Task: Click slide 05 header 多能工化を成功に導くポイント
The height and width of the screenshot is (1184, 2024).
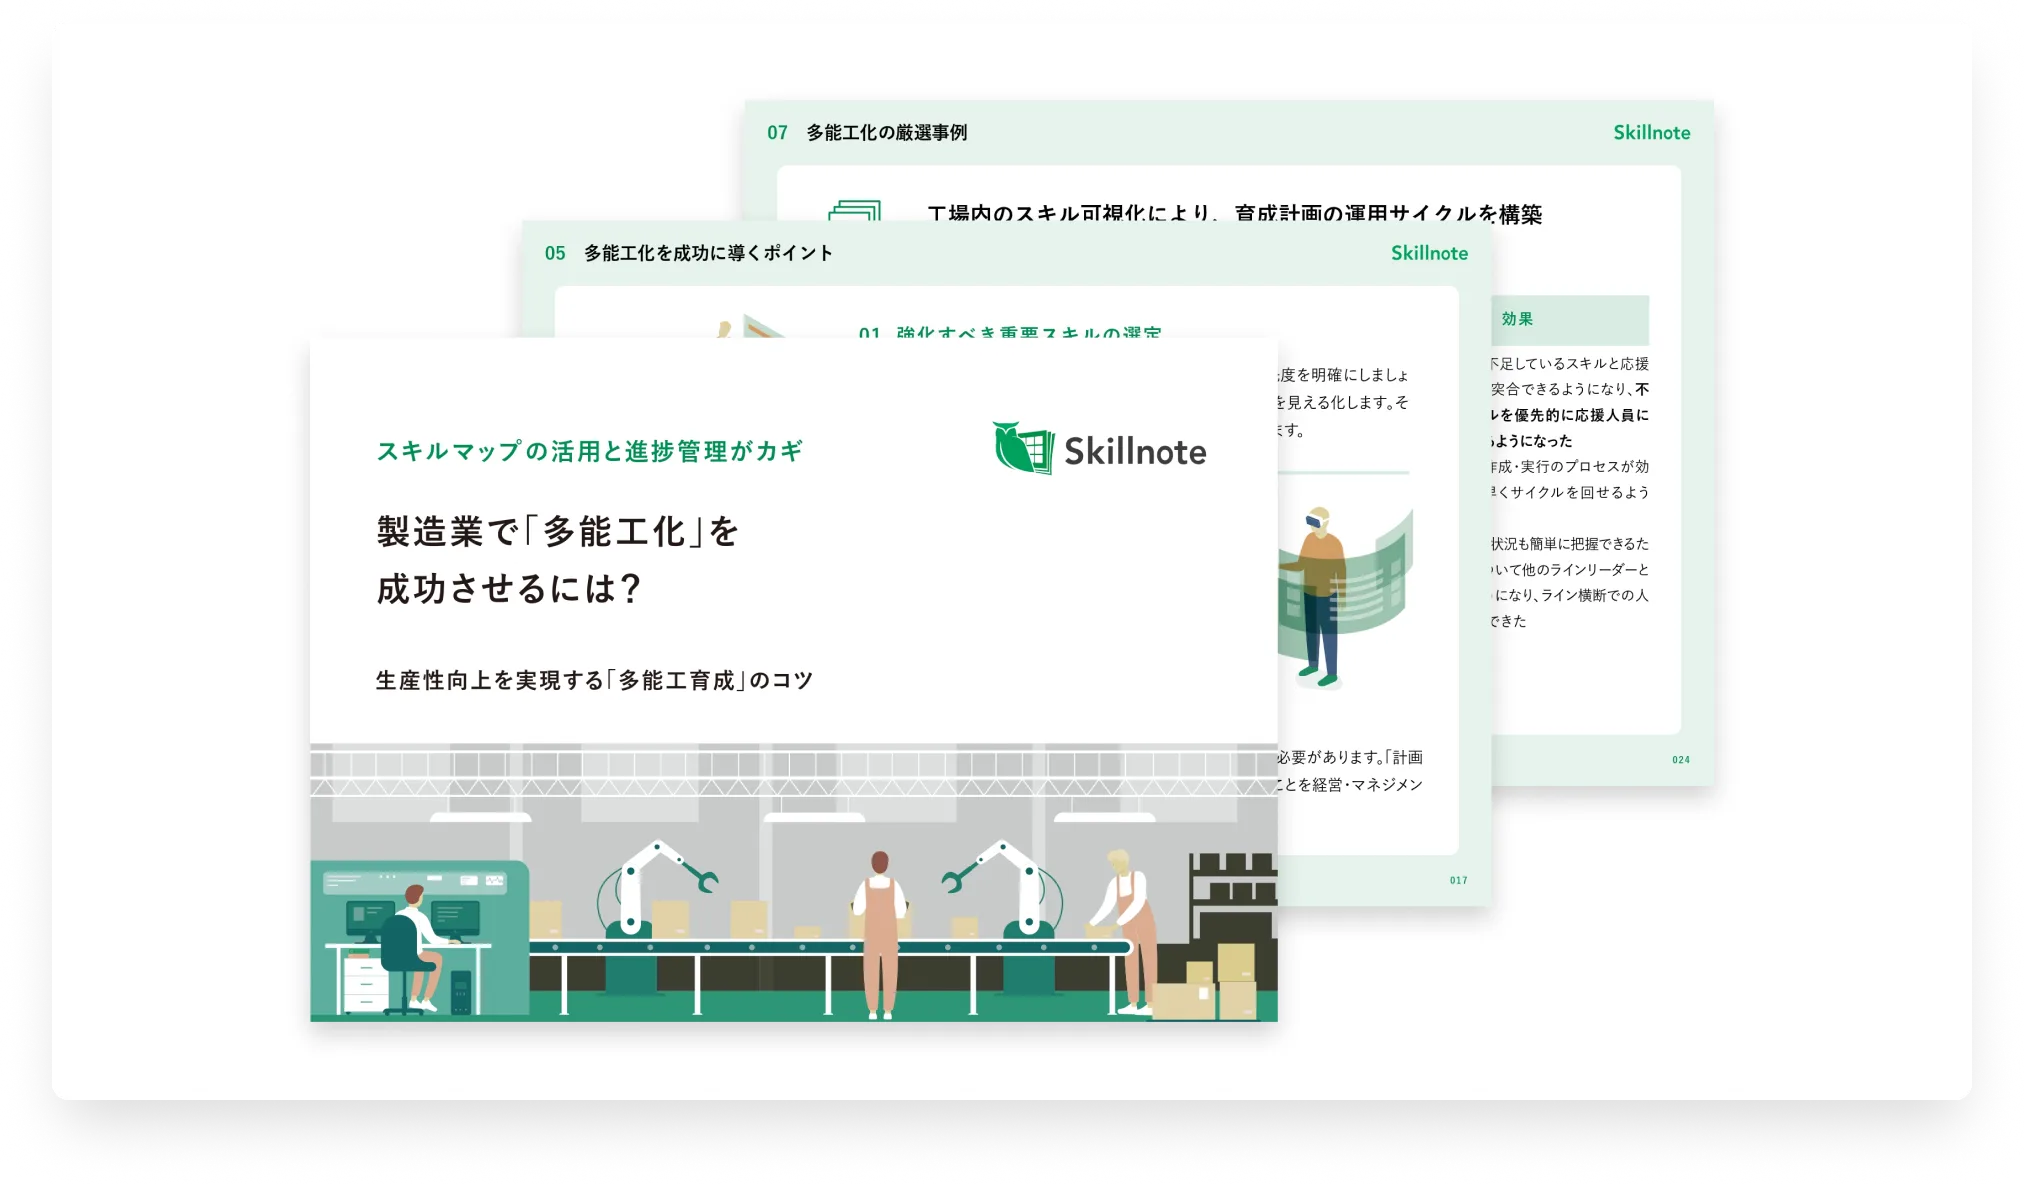Action: [707, 253]
